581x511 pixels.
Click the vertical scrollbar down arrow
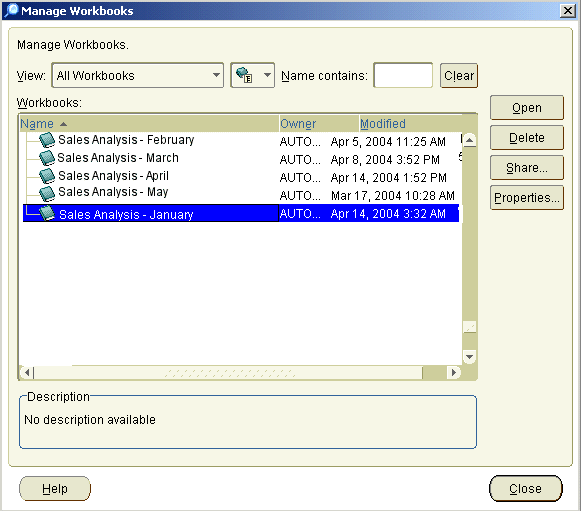click(469, 357)
